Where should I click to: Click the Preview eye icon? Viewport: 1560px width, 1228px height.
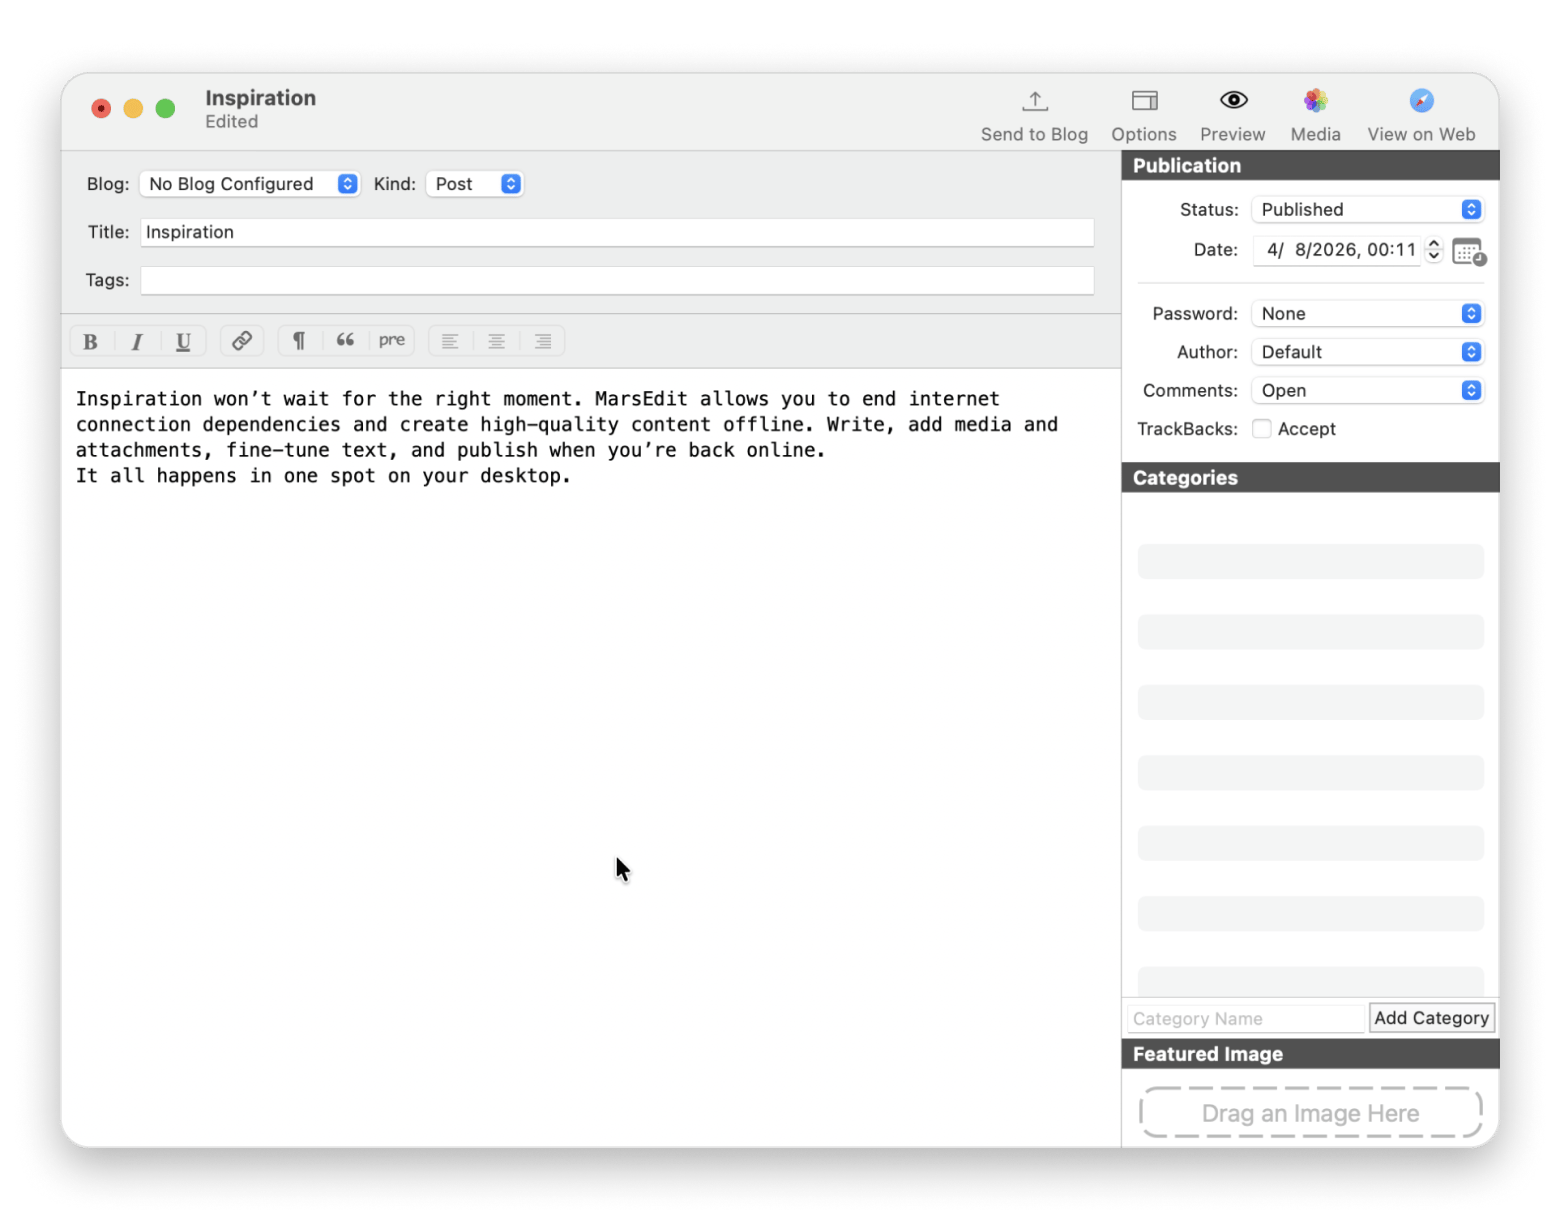[1233, 100]
